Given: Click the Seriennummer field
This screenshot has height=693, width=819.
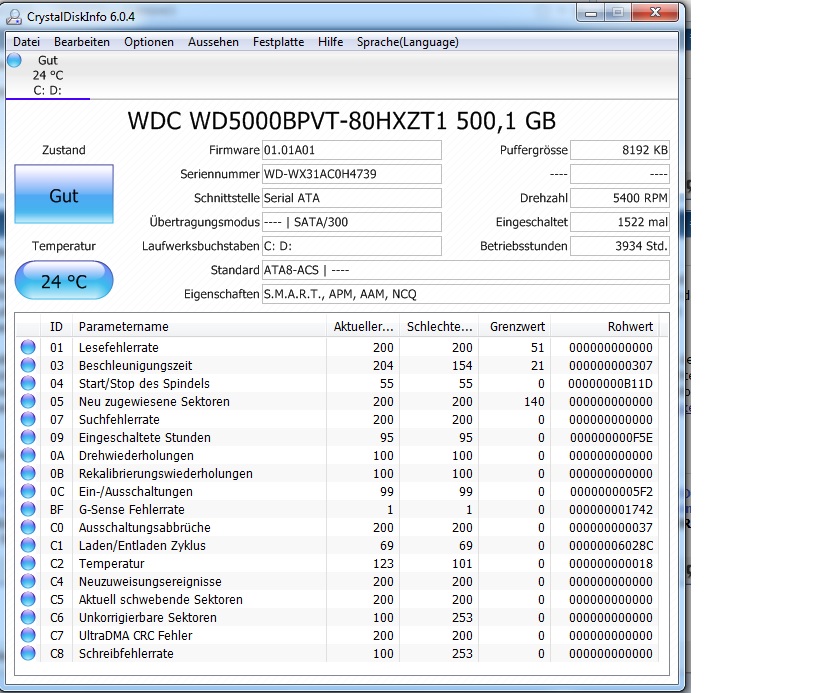Looking at the screenshot, I should (352, 174).
